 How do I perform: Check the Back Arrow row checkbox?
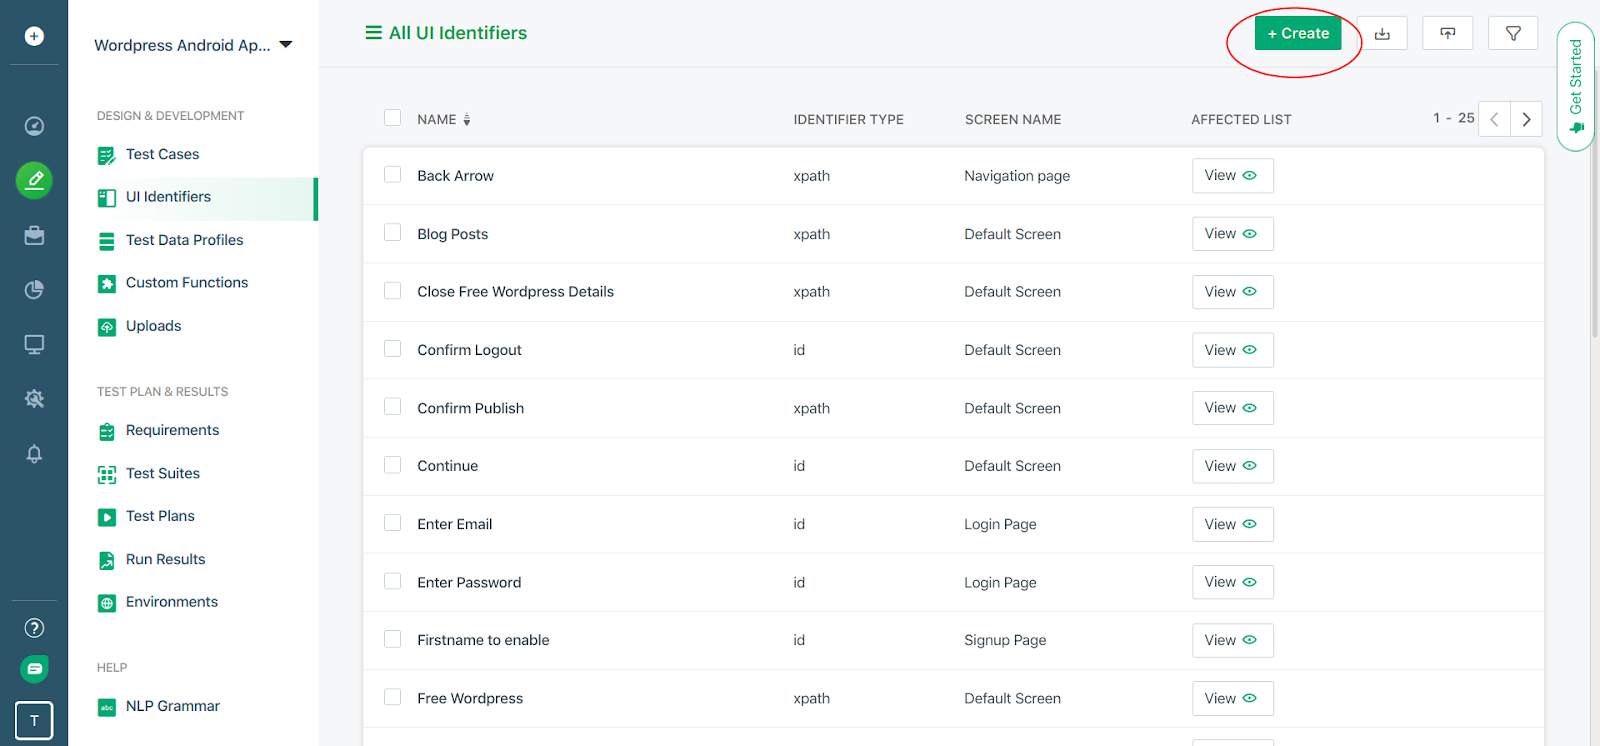[x=393, y=175]
